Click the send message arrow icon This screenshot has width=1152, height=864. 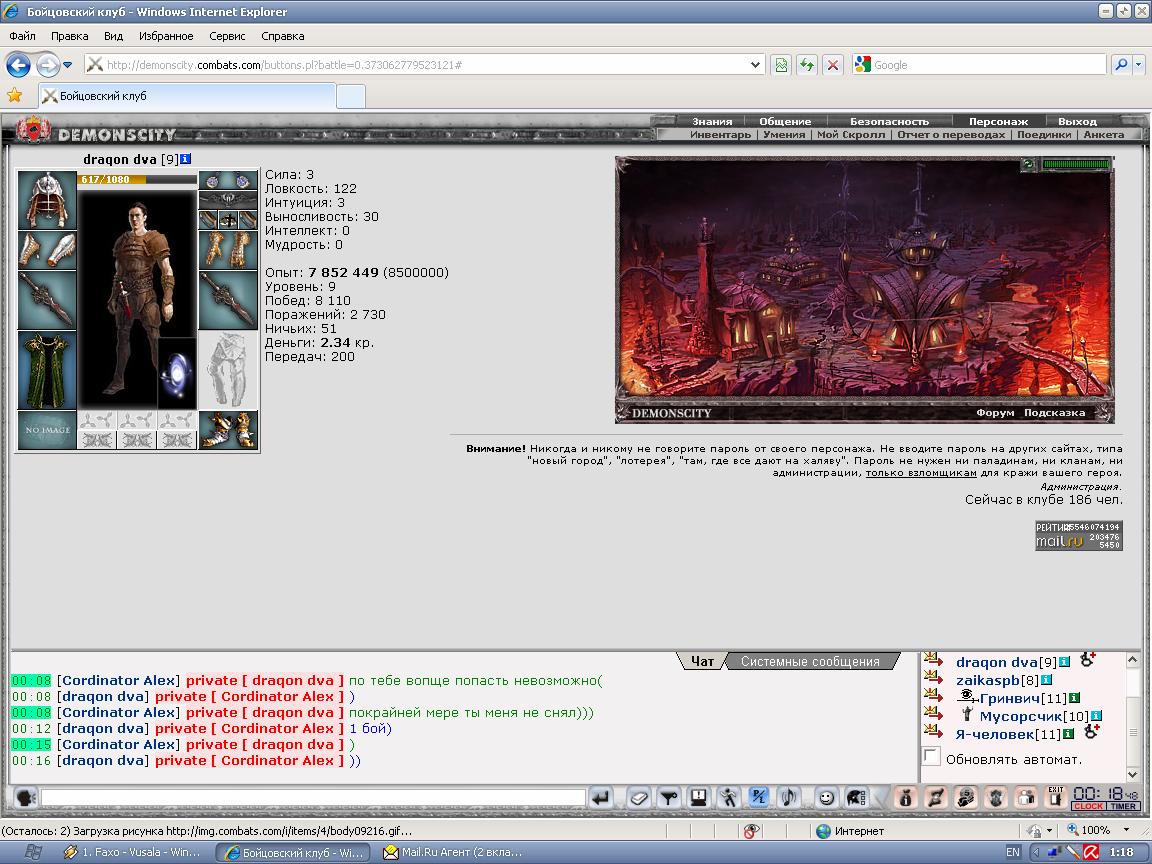pyautogui.click(x=601, y=797)
